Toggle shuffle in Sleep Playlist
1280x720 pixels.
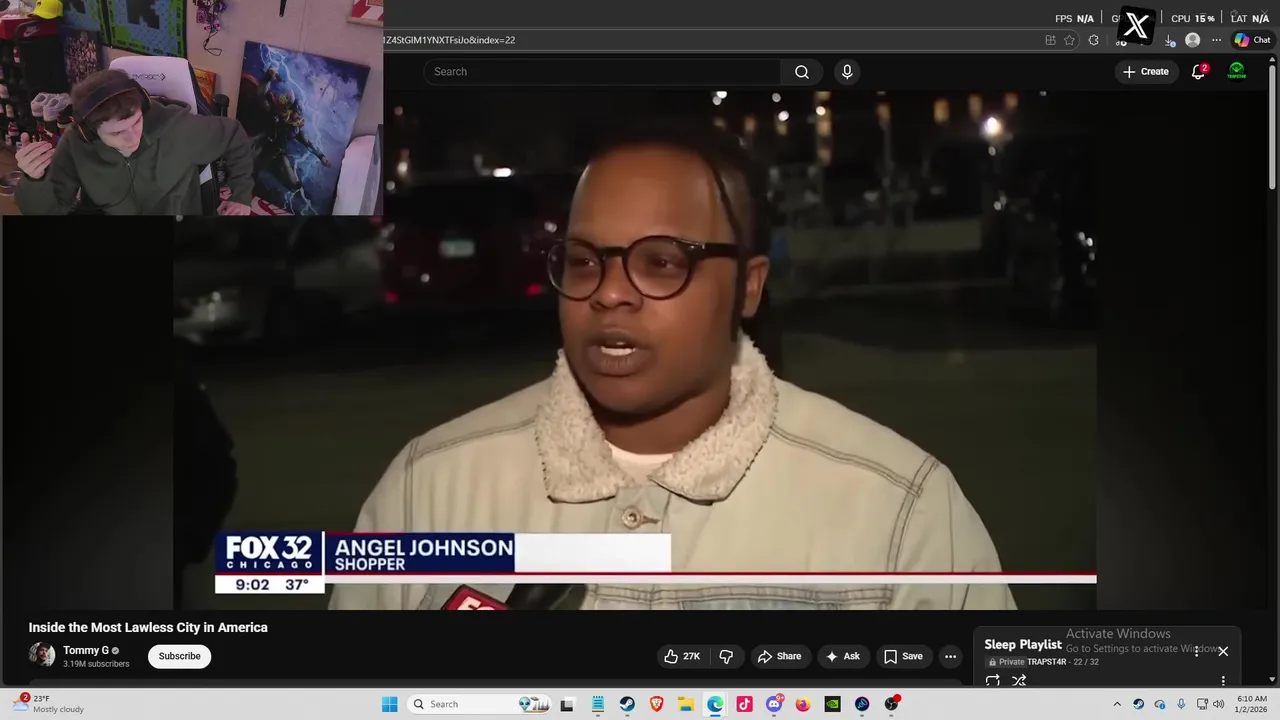pos(1019,681)
